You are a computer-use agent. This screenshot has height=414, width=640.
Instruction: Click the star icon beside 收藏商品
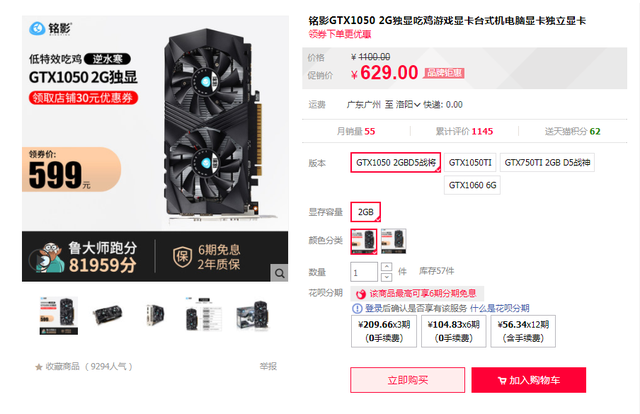point(39,367)
